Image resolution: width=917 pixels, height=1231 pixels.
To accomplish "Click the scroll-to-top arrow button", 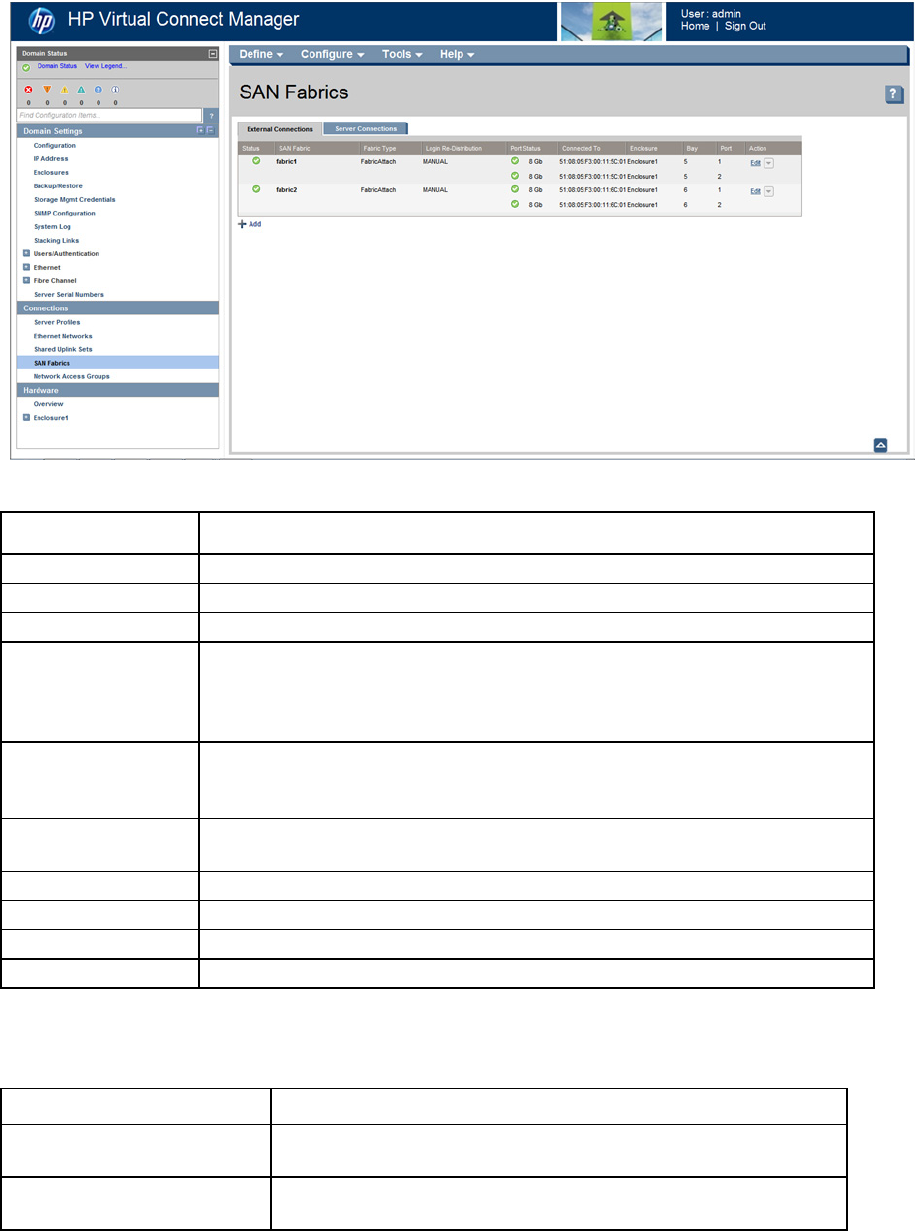I will coord(881,445).
